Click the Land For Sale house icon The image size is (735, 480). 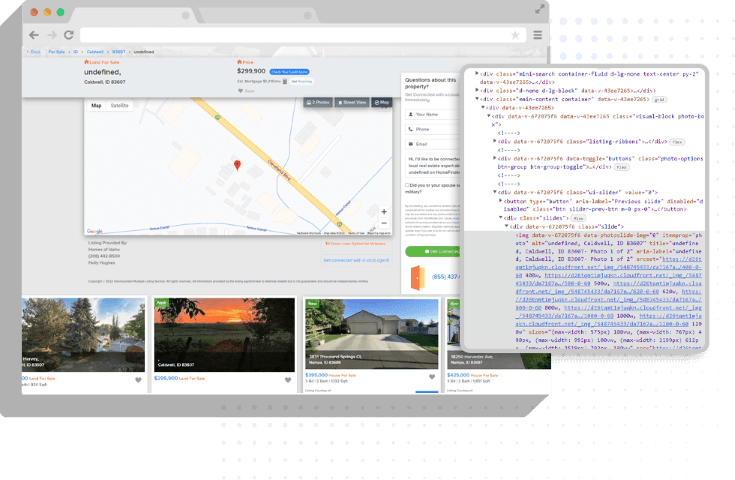(x=86, y=62)
